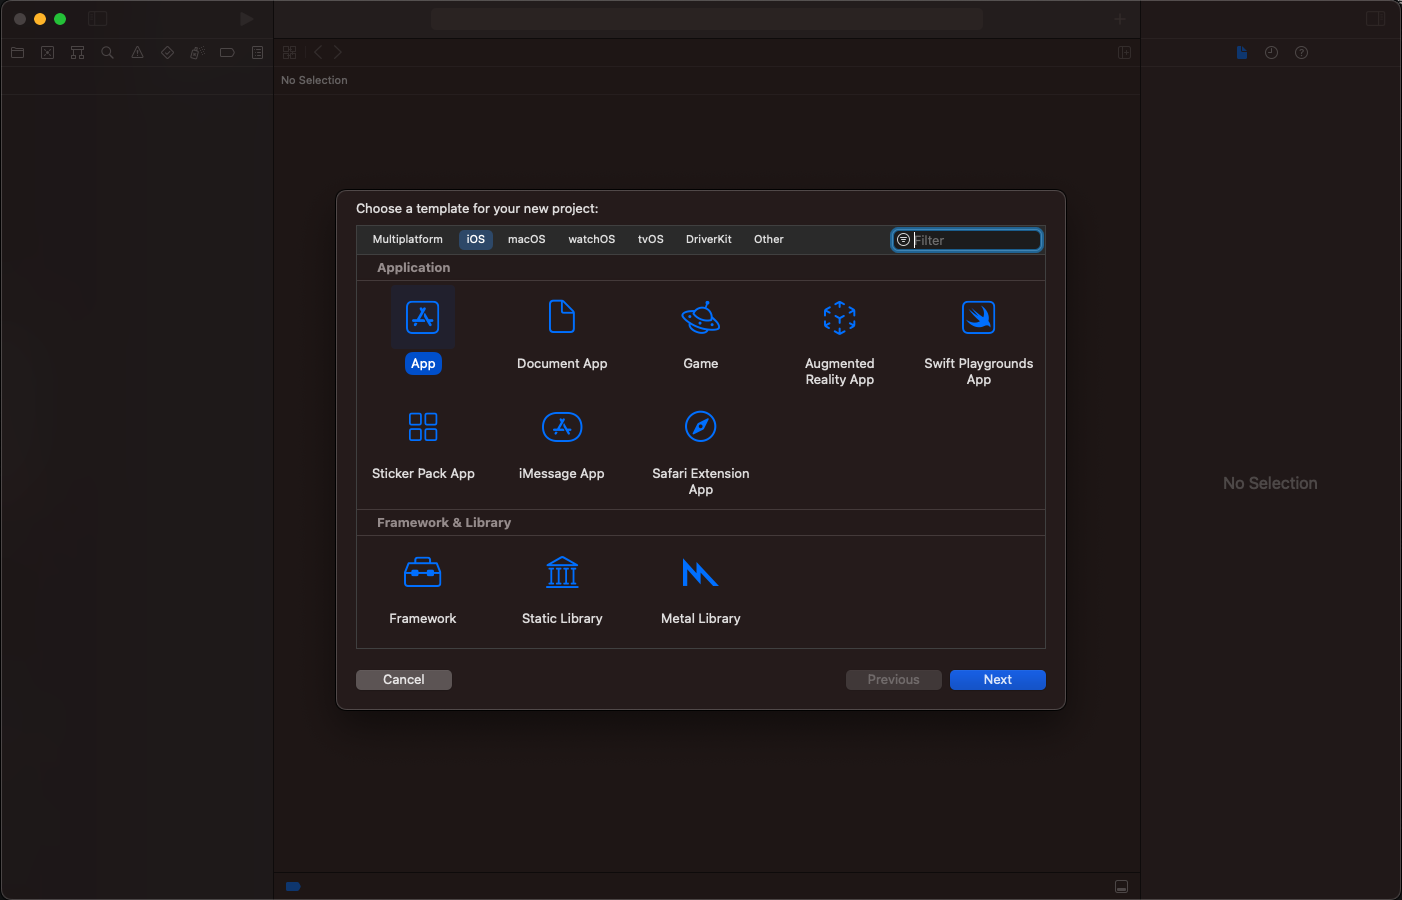Select the Safari Extension App template
Image resolution: width=1402 pixels, height=900 pixels.
701,452
